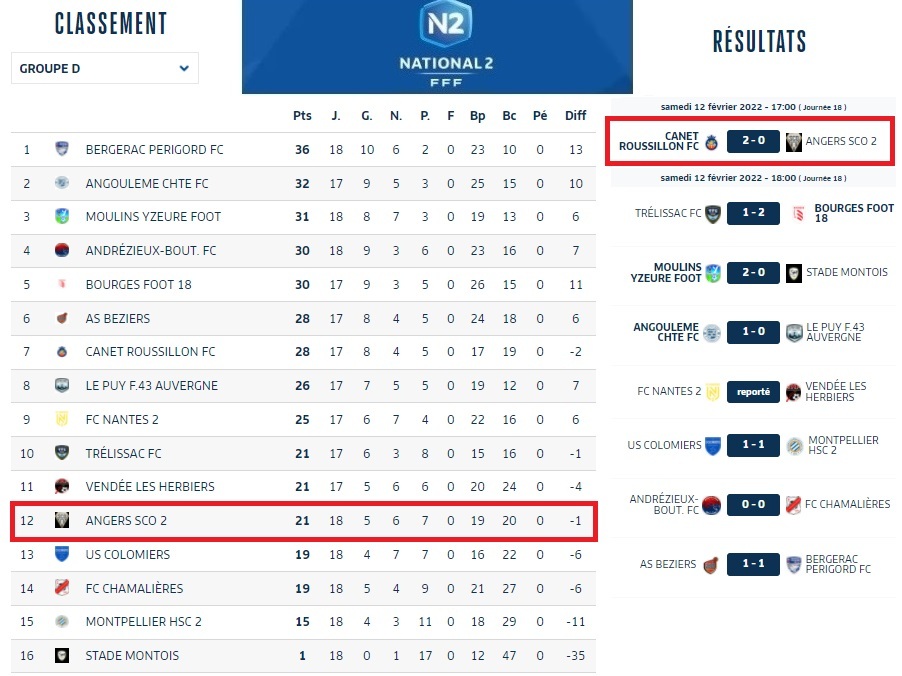Viewport: 902px width, 676px height.
Task: Open the Moulins Yzeure Foot team link in standings
Action: (153, 217)
